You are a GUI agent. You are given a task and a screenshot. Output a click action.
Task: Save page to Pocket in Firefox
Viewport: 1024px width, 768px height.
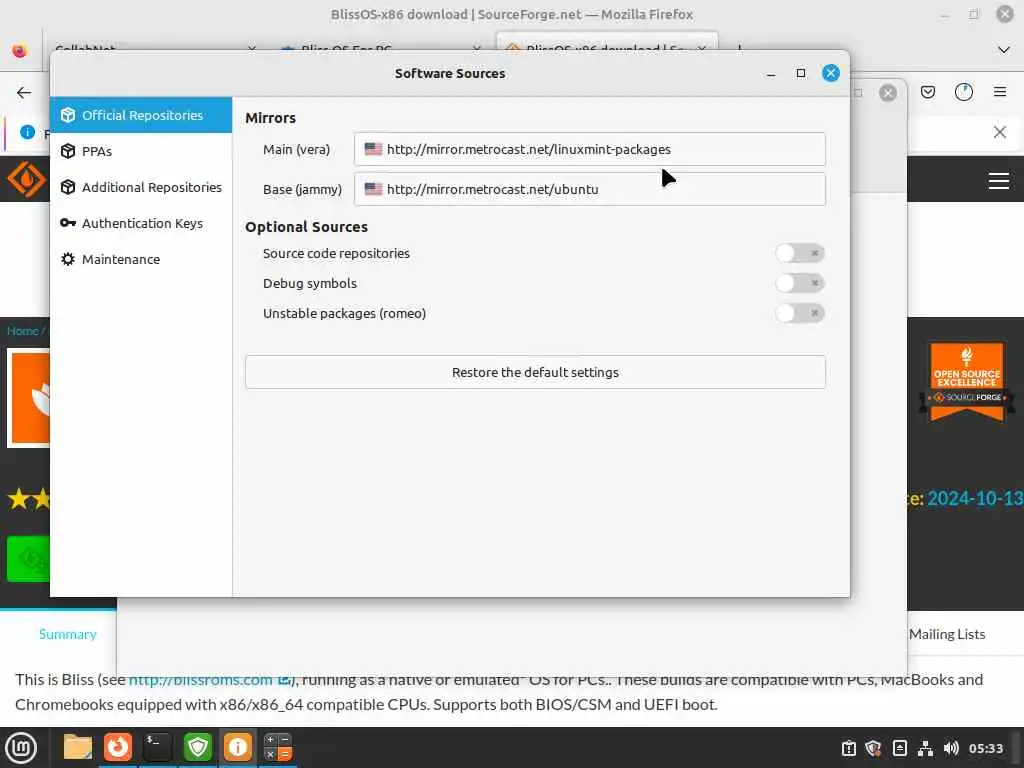coord(928,92)
